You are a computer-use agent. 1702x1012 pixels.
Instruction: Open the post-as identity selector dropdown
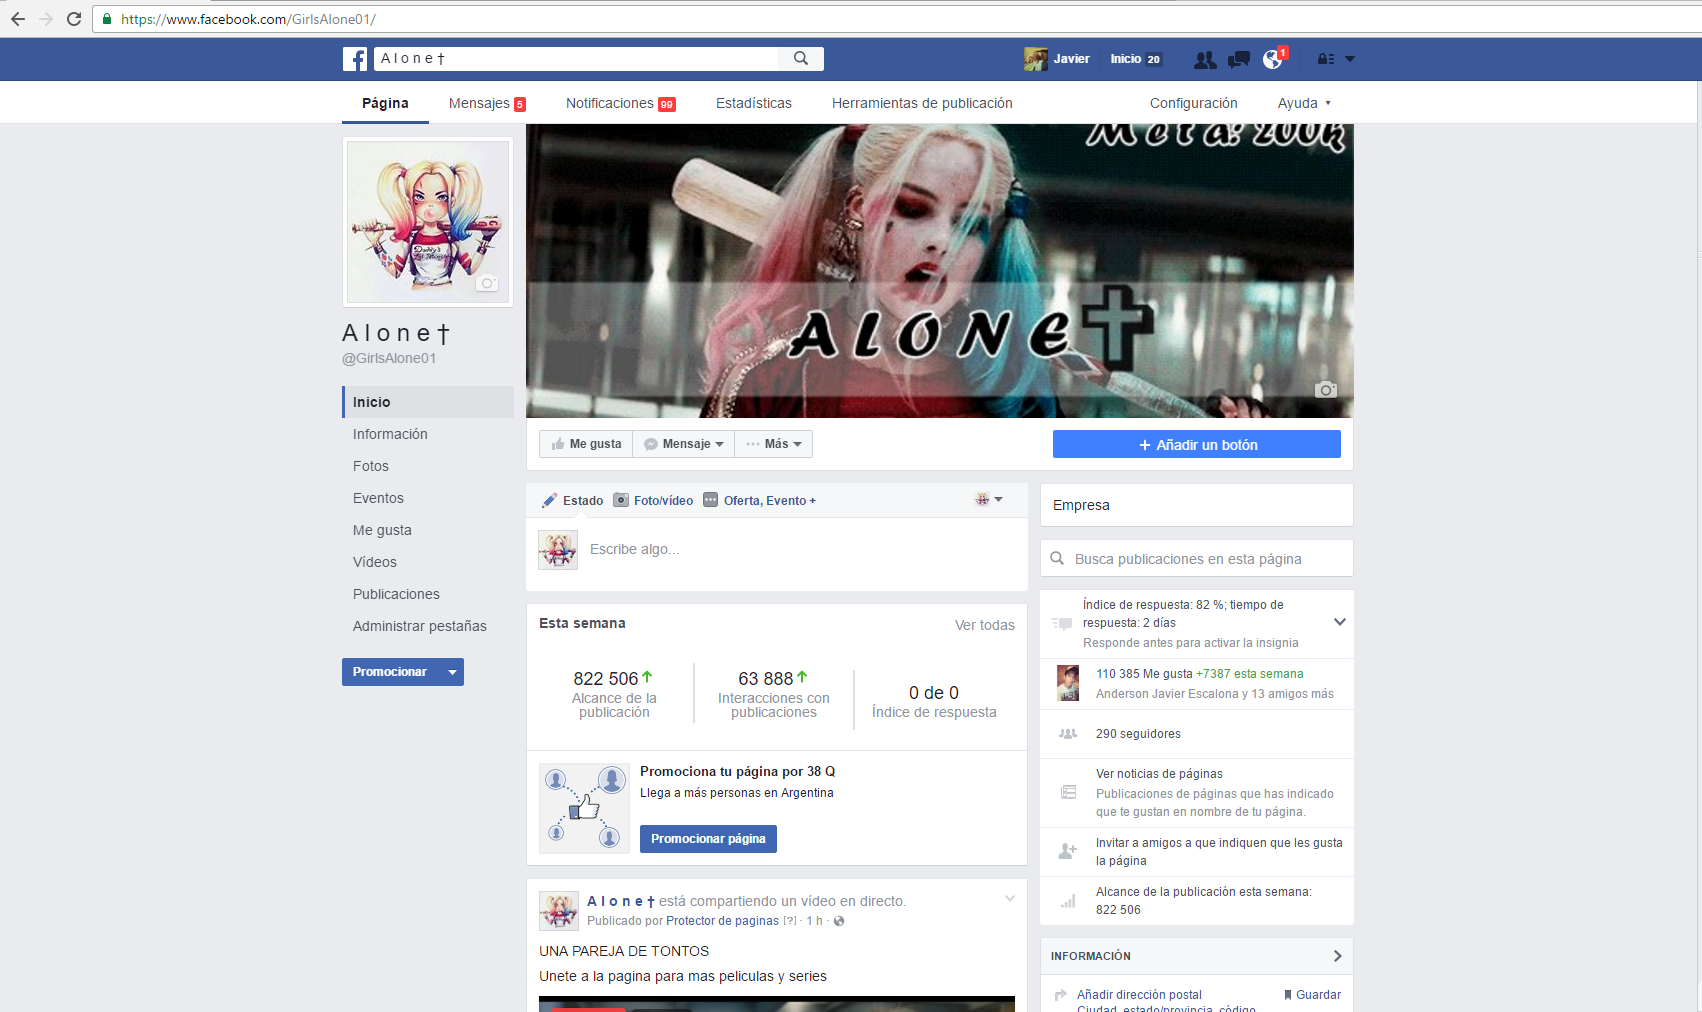(x=988, y=500)
